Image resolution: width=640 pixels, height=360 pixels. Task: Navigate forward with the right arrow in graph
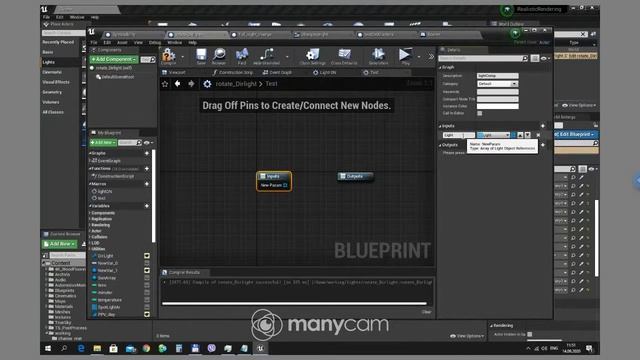(x=191, y=84)
